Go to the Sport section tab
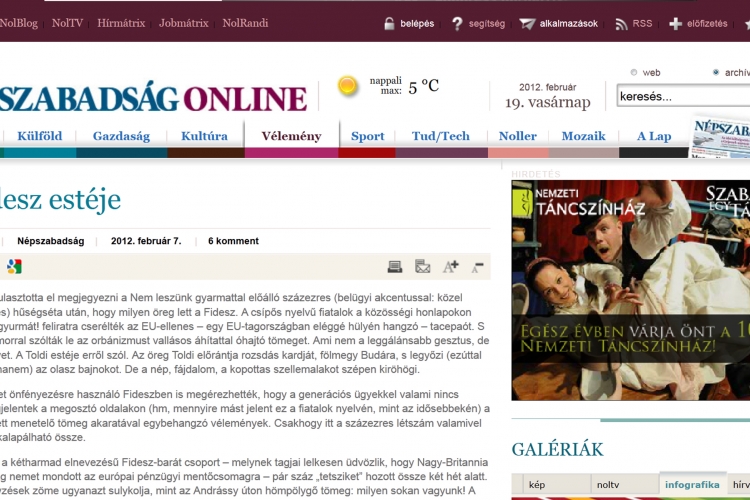 click(367, 136)
